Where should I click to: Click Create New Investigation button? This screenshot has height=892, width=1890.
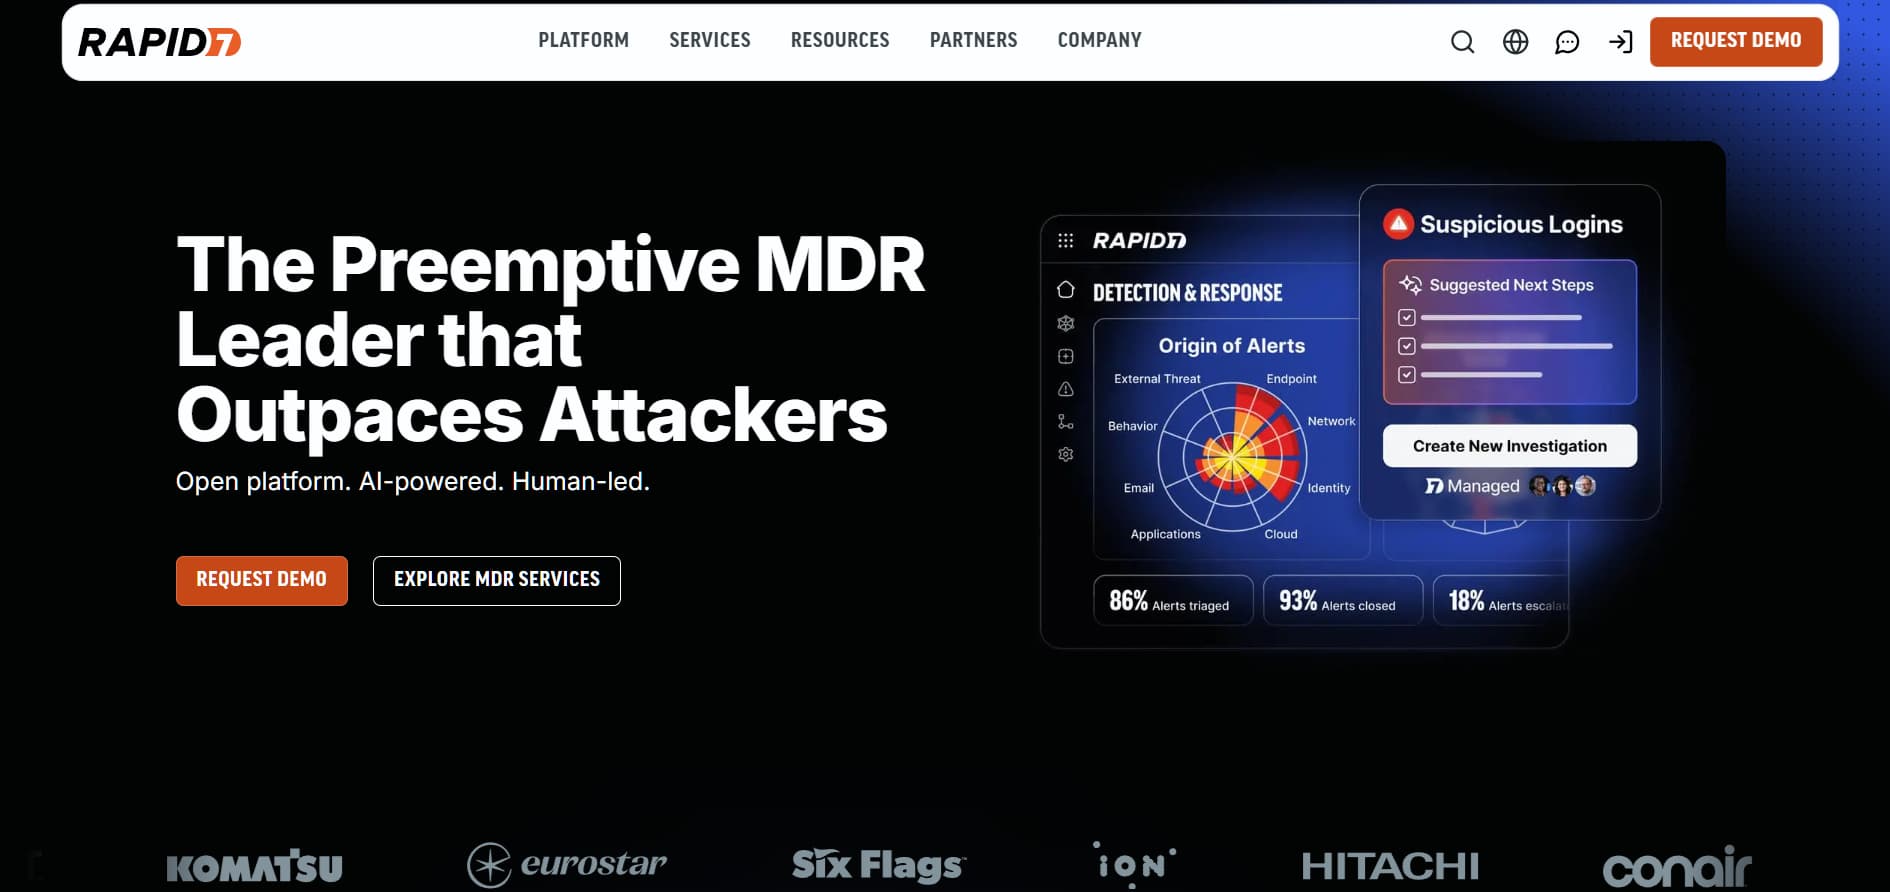coord(1510,446)
